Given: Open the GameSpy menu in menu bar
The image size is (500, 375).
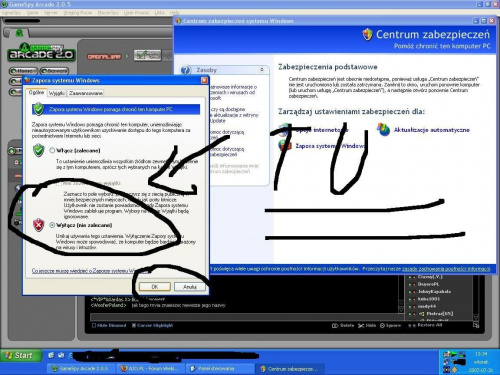Looking at the screenshot, I should pos(11,12).
